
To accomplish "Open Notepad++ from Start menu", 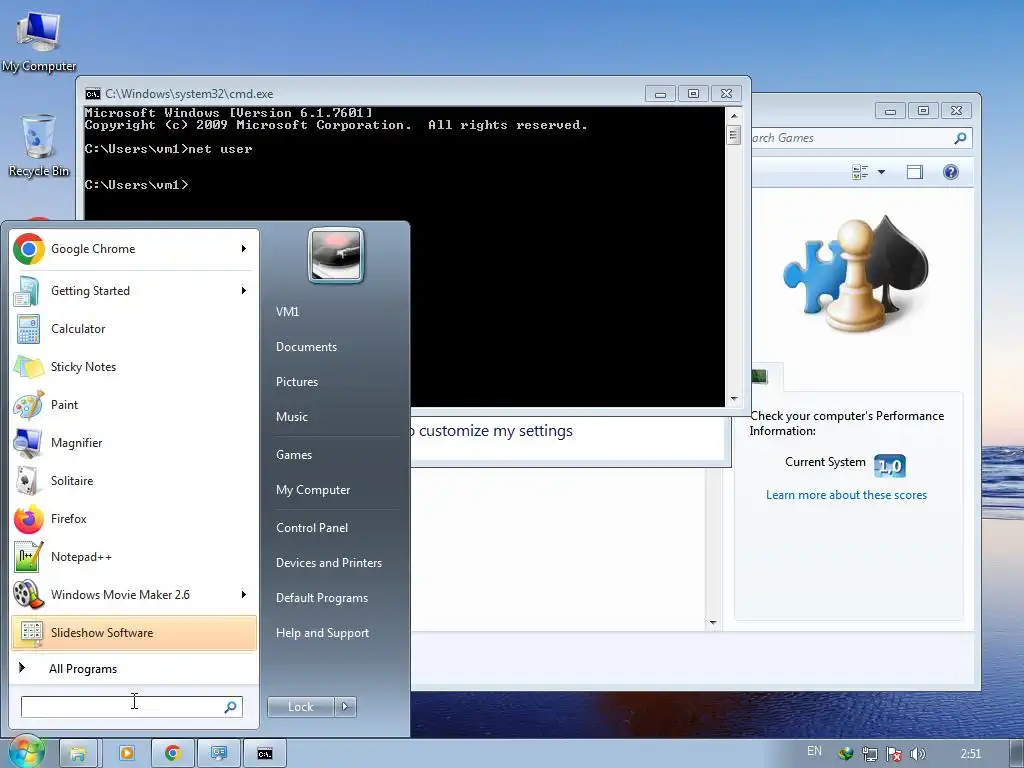I will 134,556.
